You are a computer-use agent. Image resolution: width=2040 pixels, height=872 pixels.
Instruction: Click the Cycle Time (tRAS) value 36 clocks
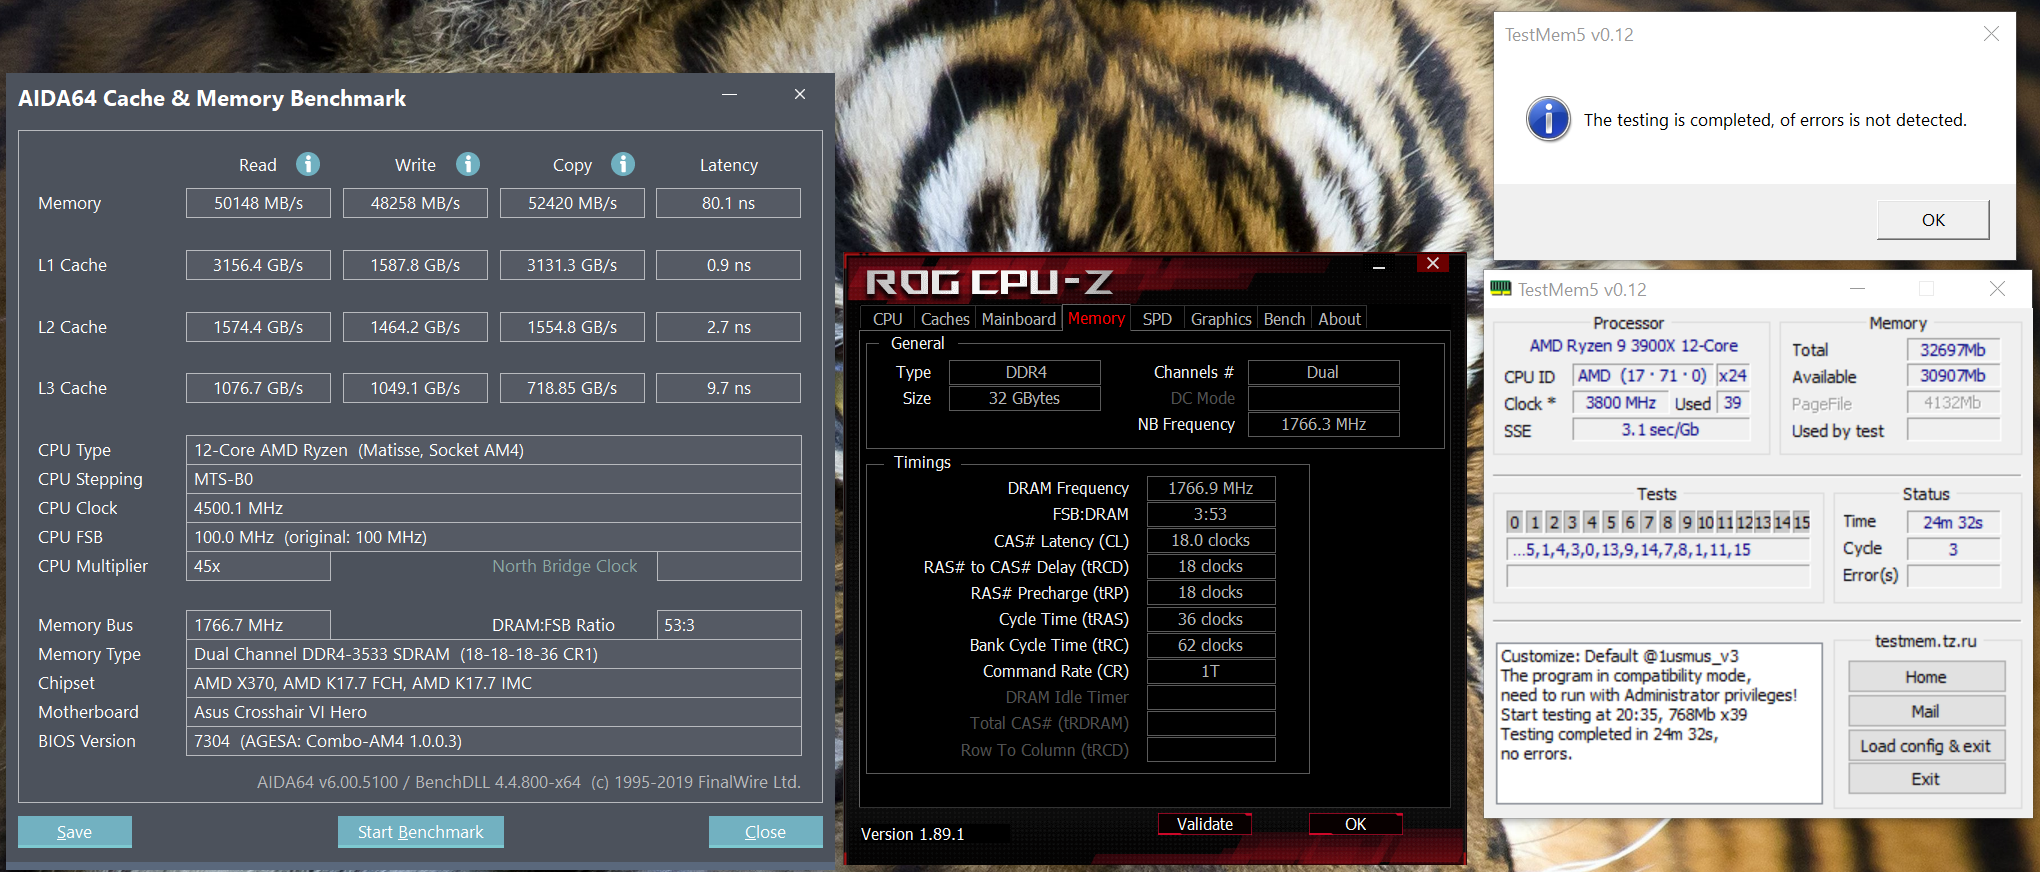tap(1211, 619)
